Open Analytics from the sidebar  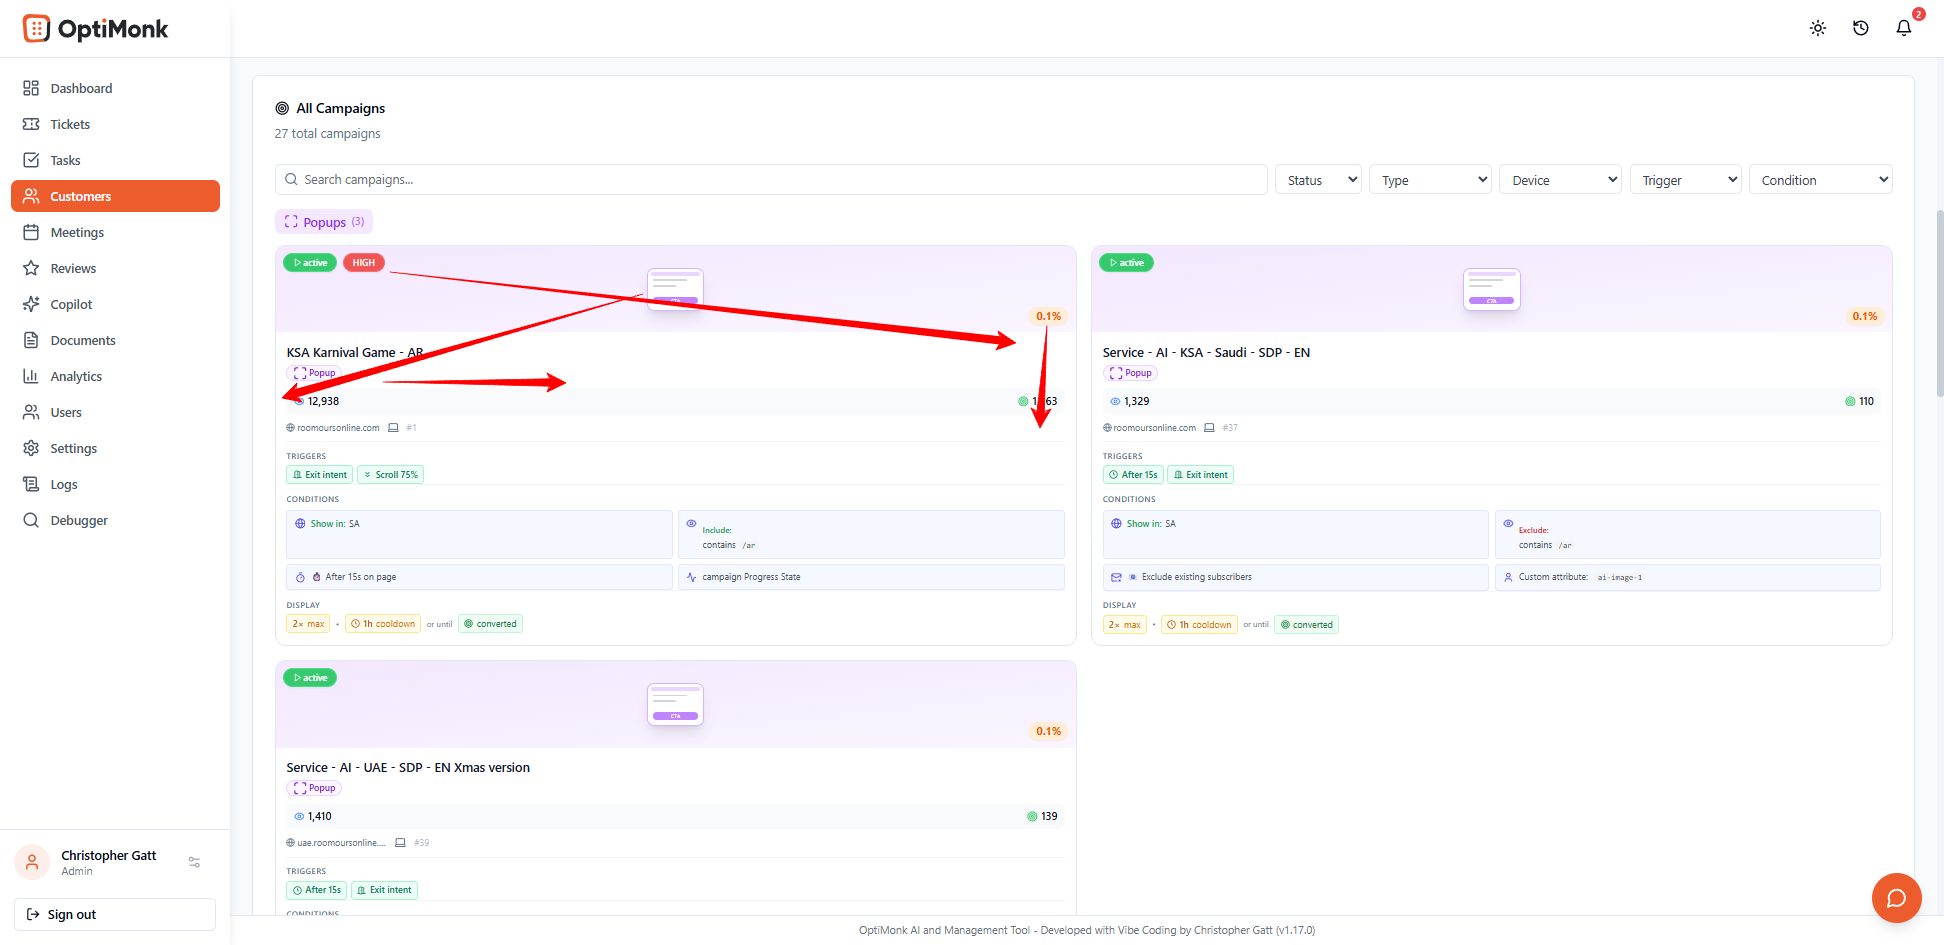[x=115, y=376]
